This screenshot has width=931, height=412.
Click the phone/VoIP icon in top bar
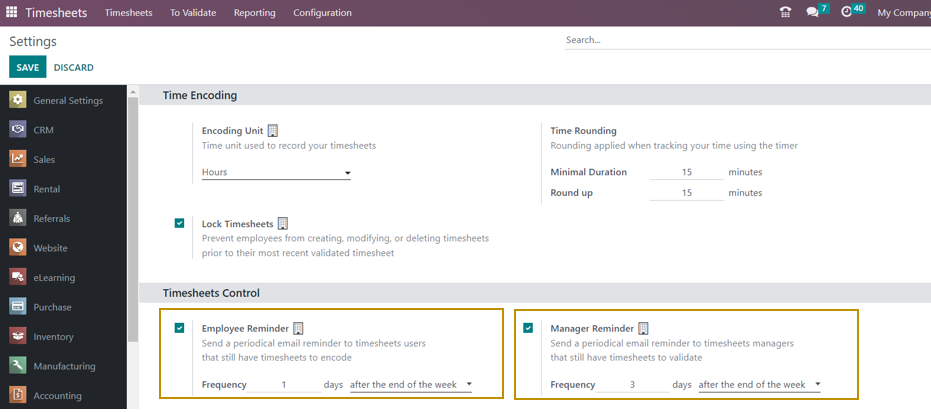click(x=785, y=13)
